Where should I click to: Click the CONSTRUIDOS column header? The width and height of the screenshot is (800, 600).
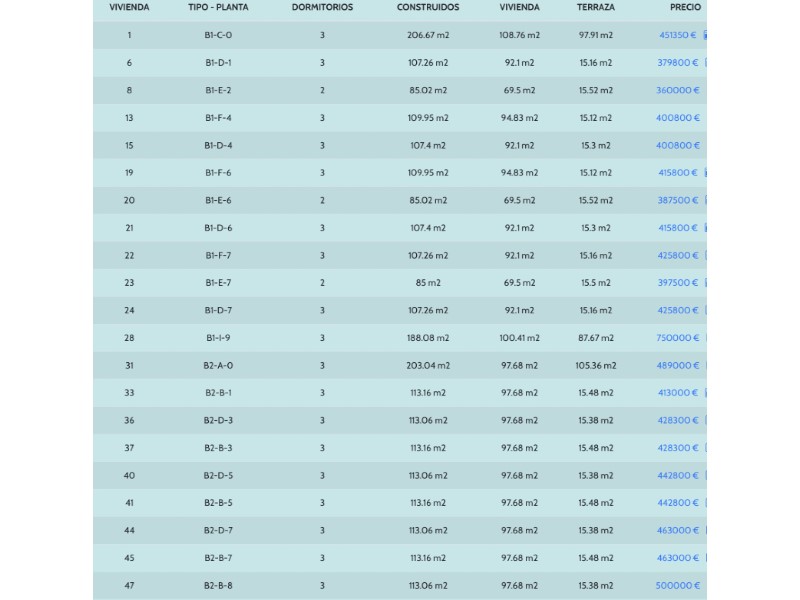(428, 7)
